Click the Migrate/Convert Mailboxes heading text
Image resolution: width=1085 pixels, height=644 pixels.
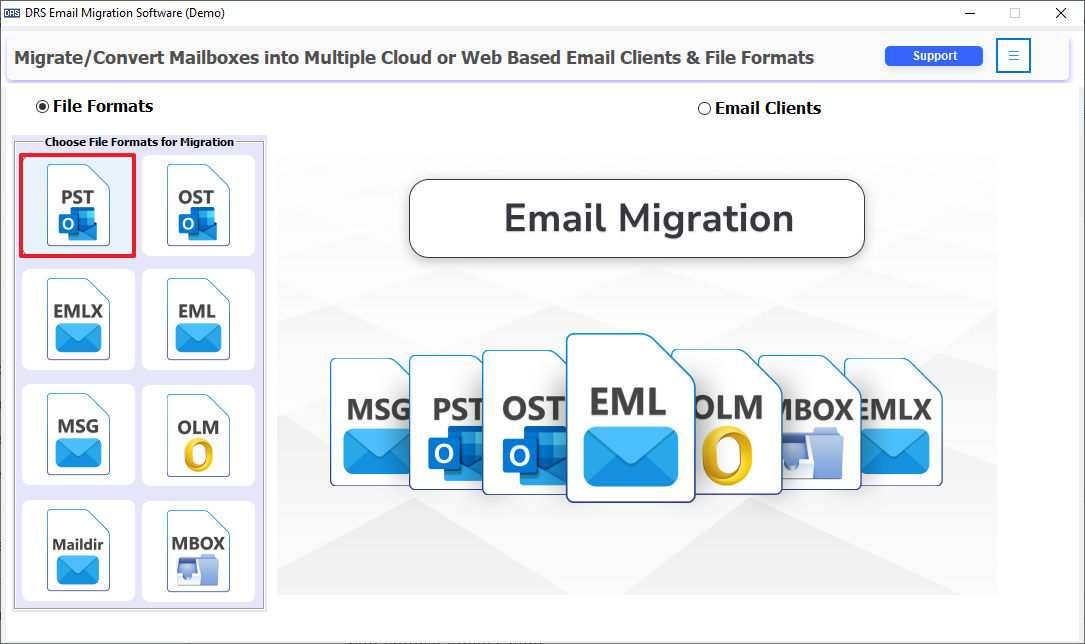(414, 57)
